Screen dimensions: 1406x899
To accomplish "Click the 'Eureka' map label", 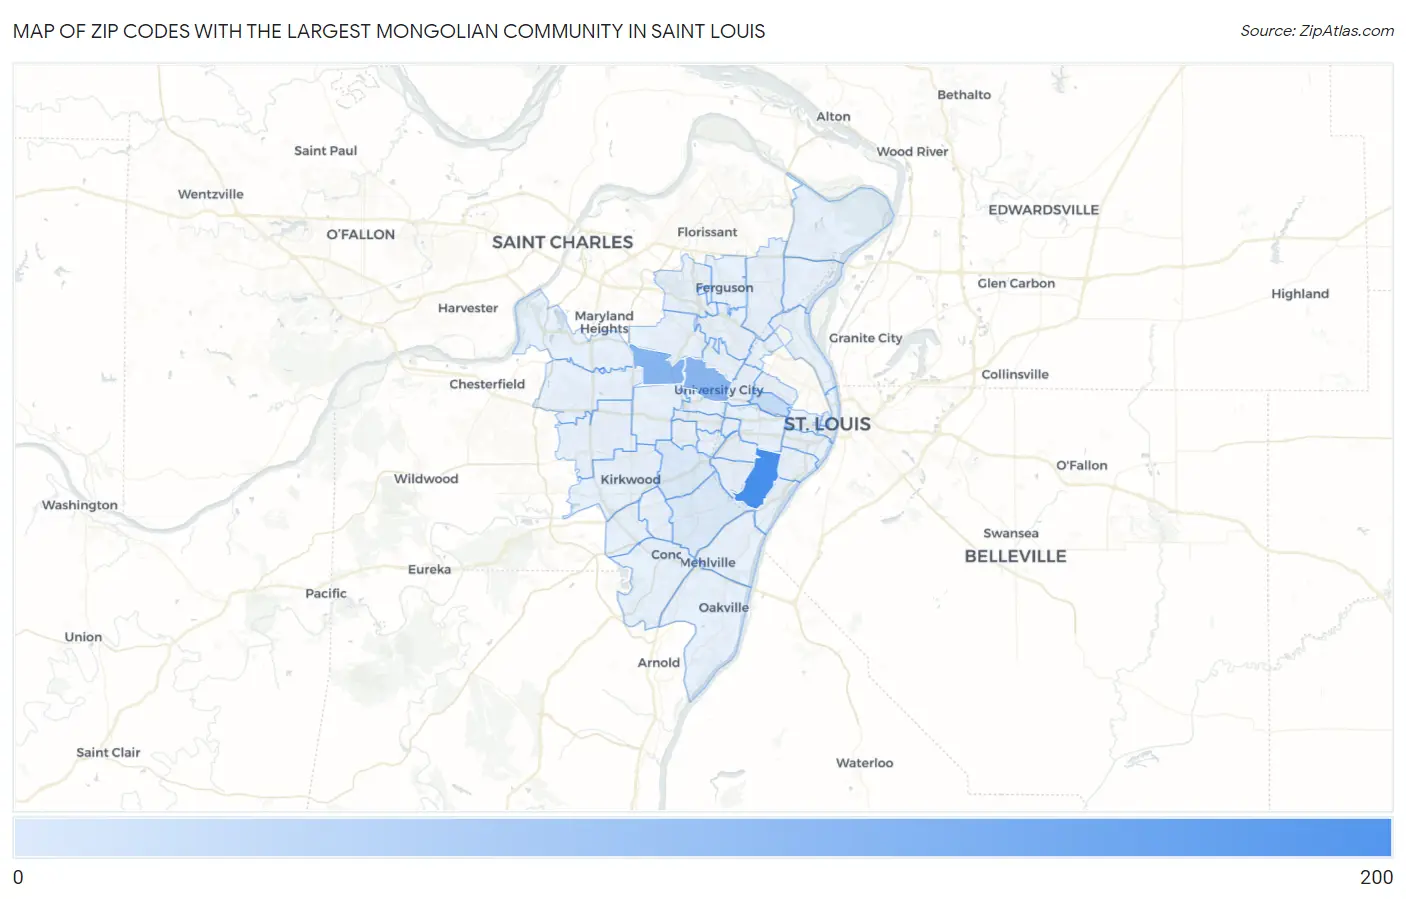I will point(429,569).
